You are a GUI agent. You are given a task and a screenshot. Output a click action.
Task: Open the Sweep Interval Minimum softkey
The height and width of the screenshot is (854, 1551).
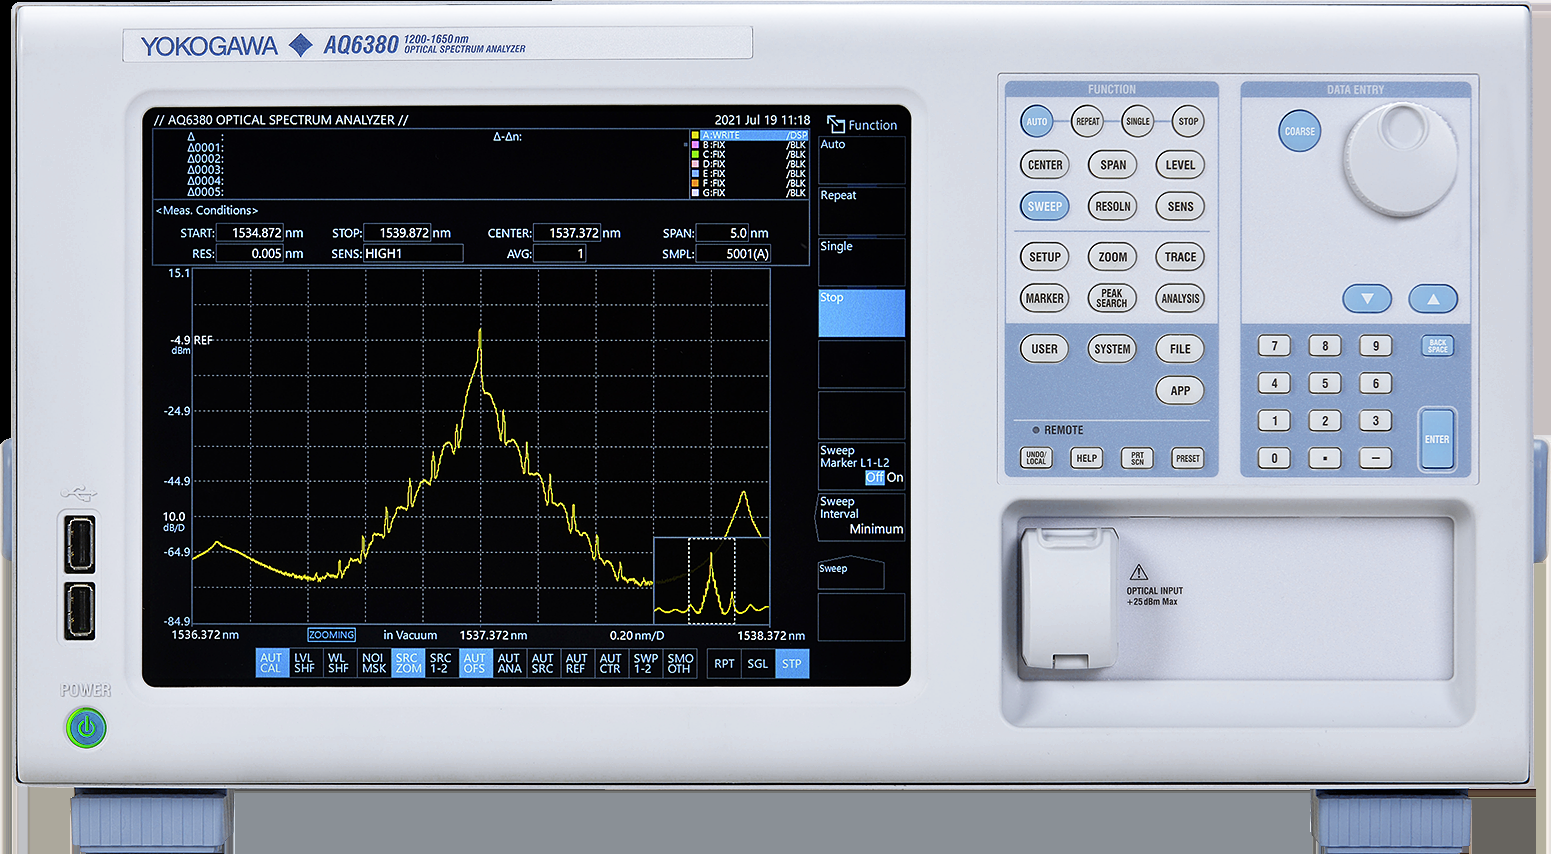pyautogui.click(x=862, y=516)
